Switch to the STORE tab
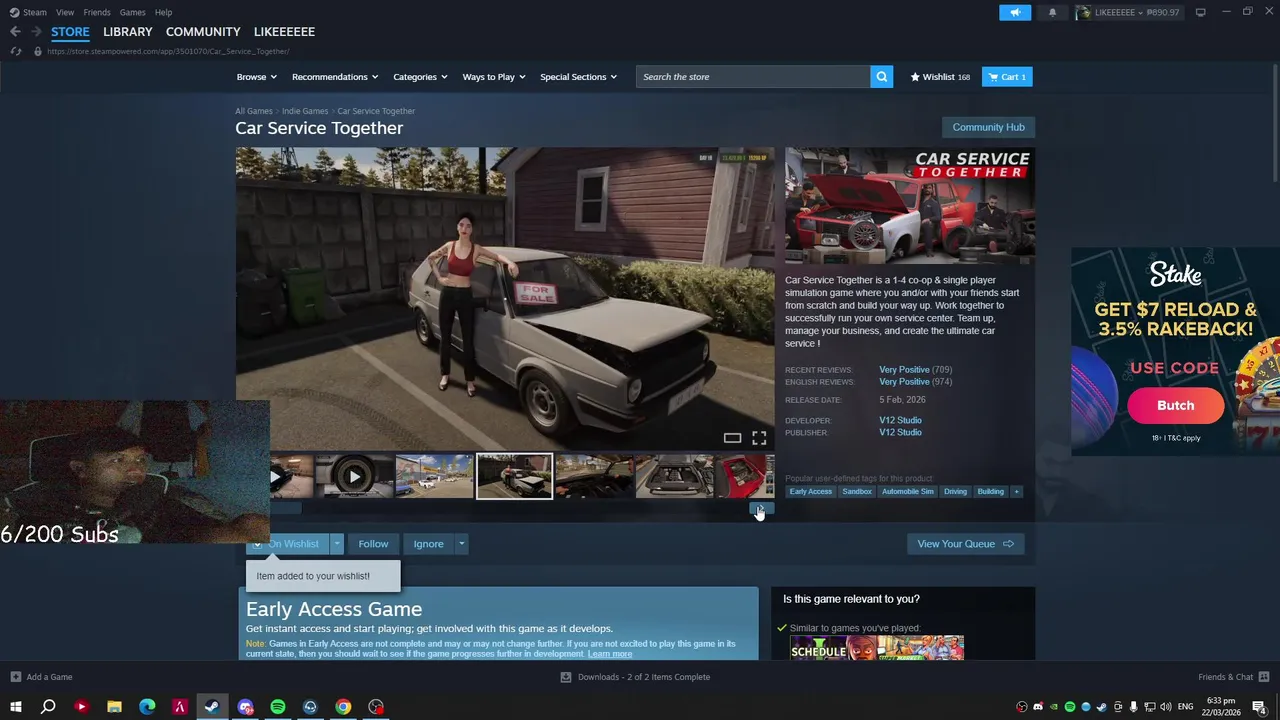The height and width of the screenshot is (720, 1280). (x=71, y=32)
